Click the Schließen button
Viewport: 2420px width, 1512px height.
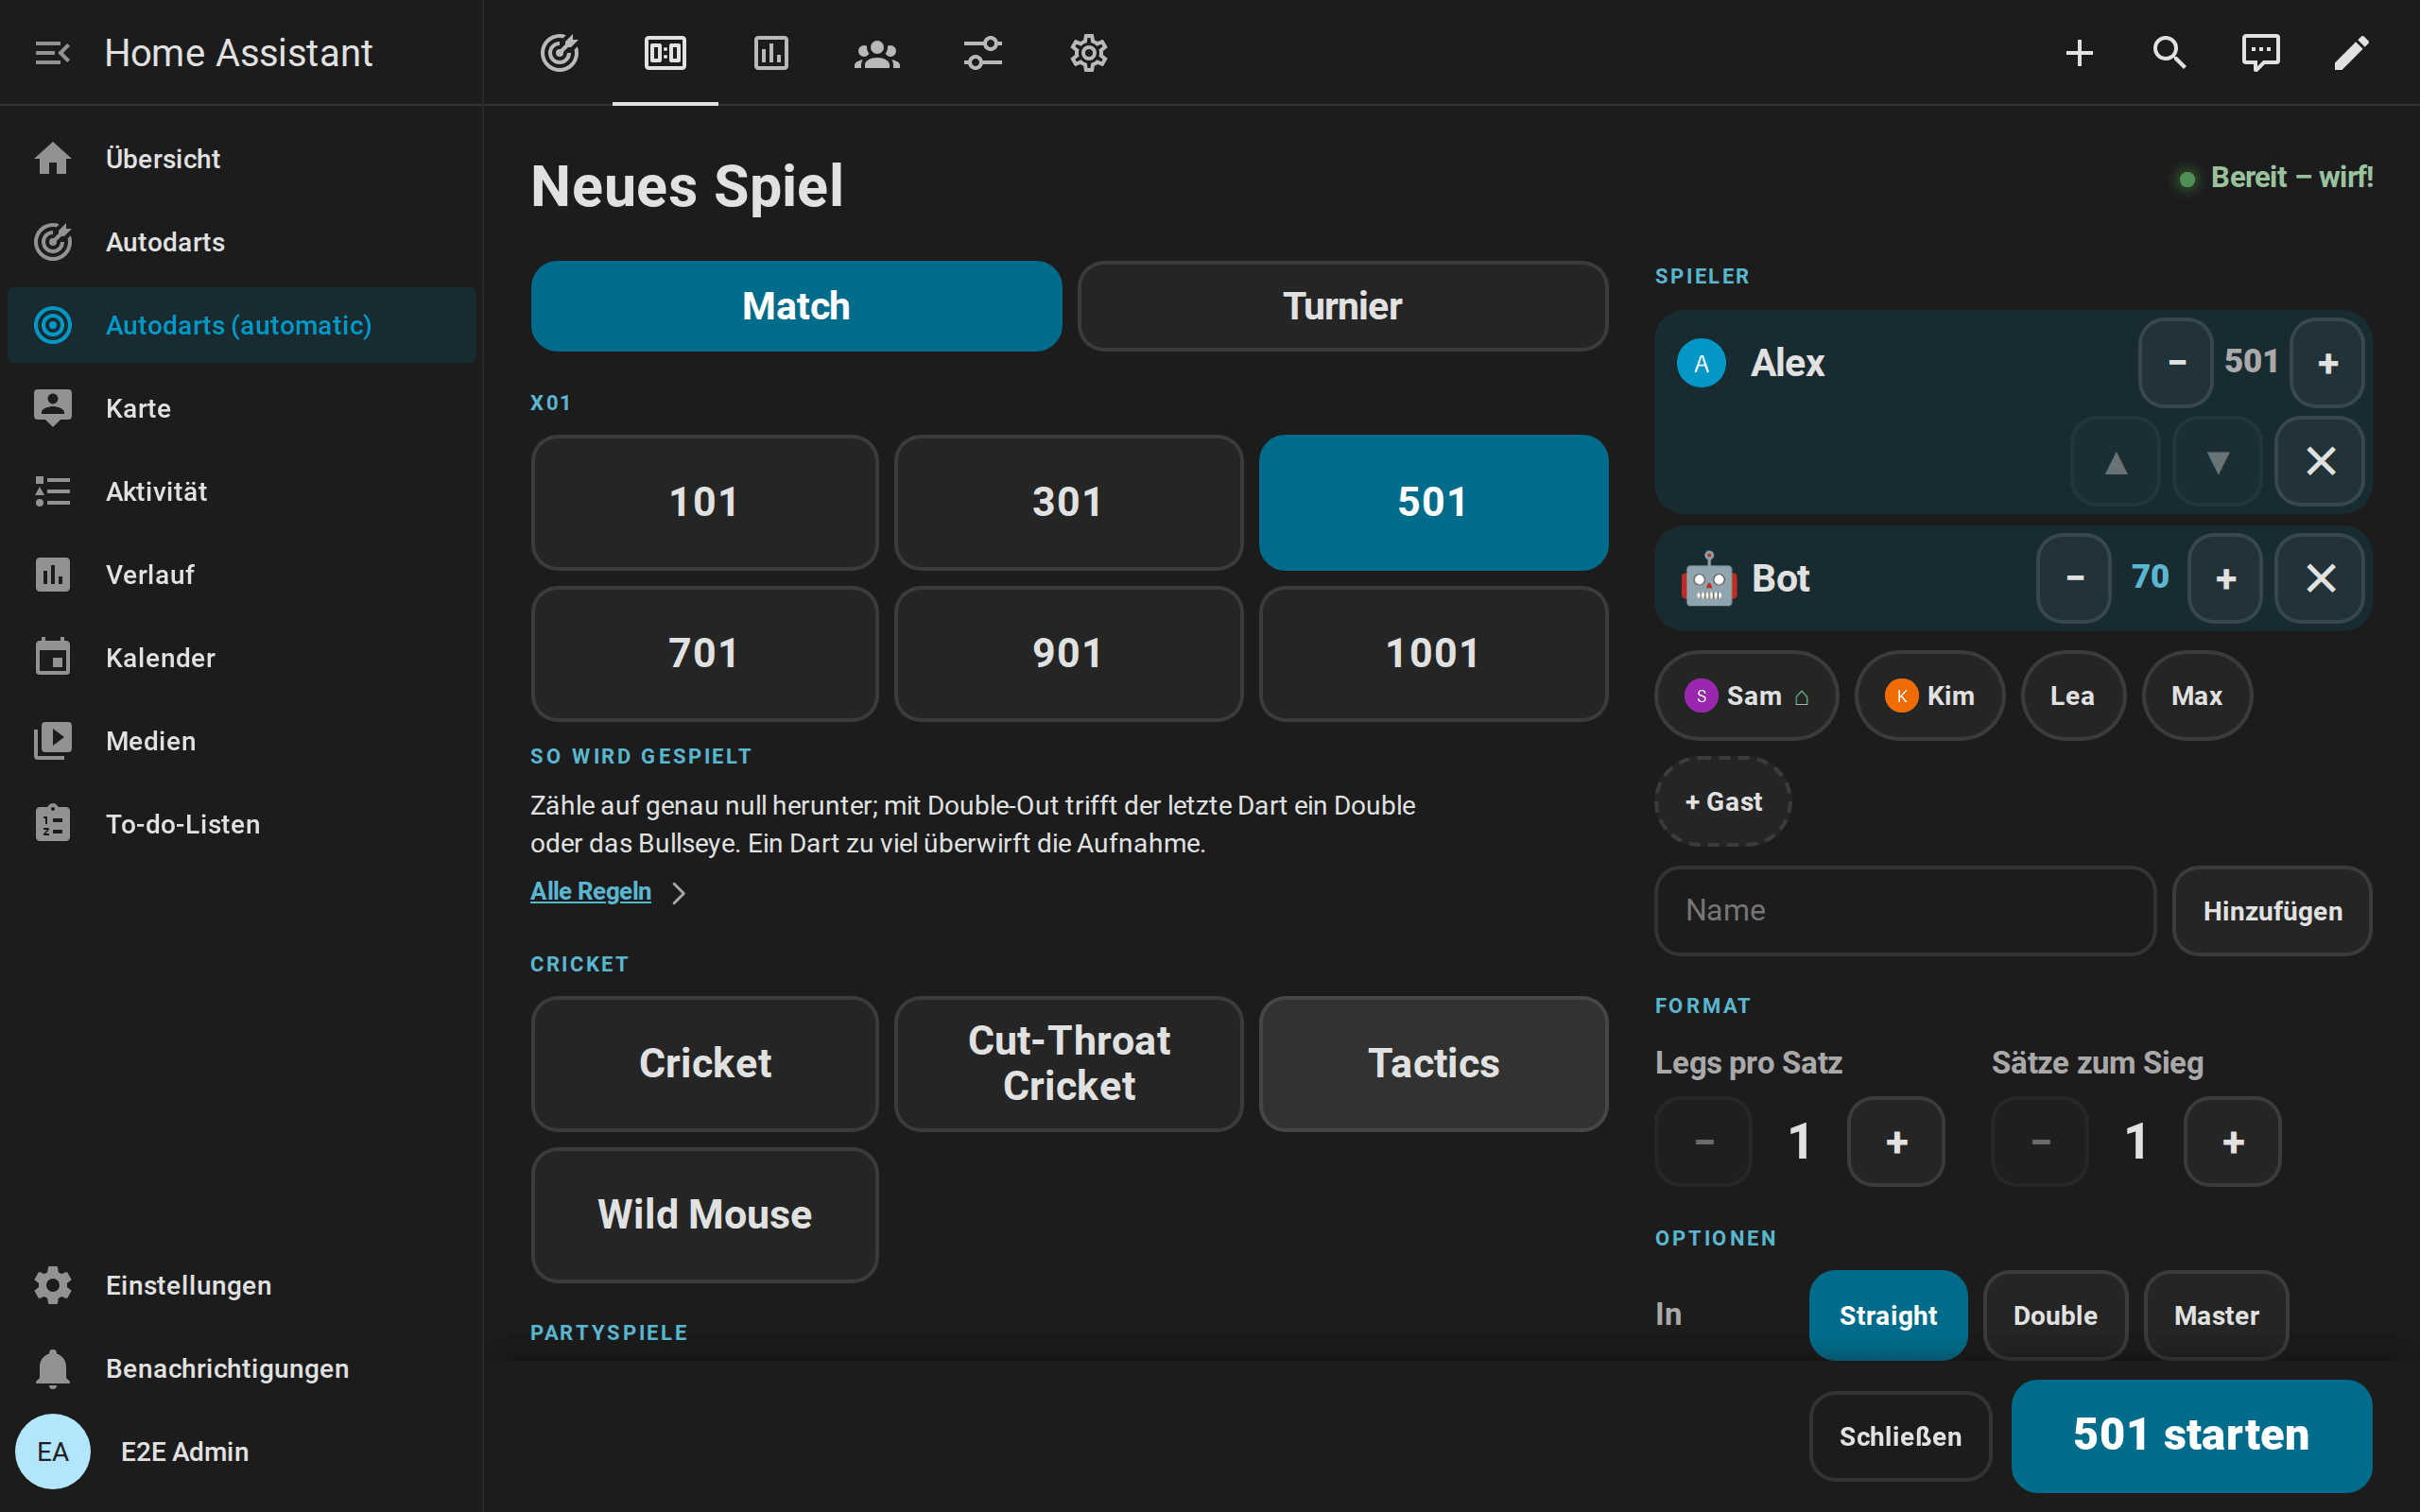coord(1900,1436)
